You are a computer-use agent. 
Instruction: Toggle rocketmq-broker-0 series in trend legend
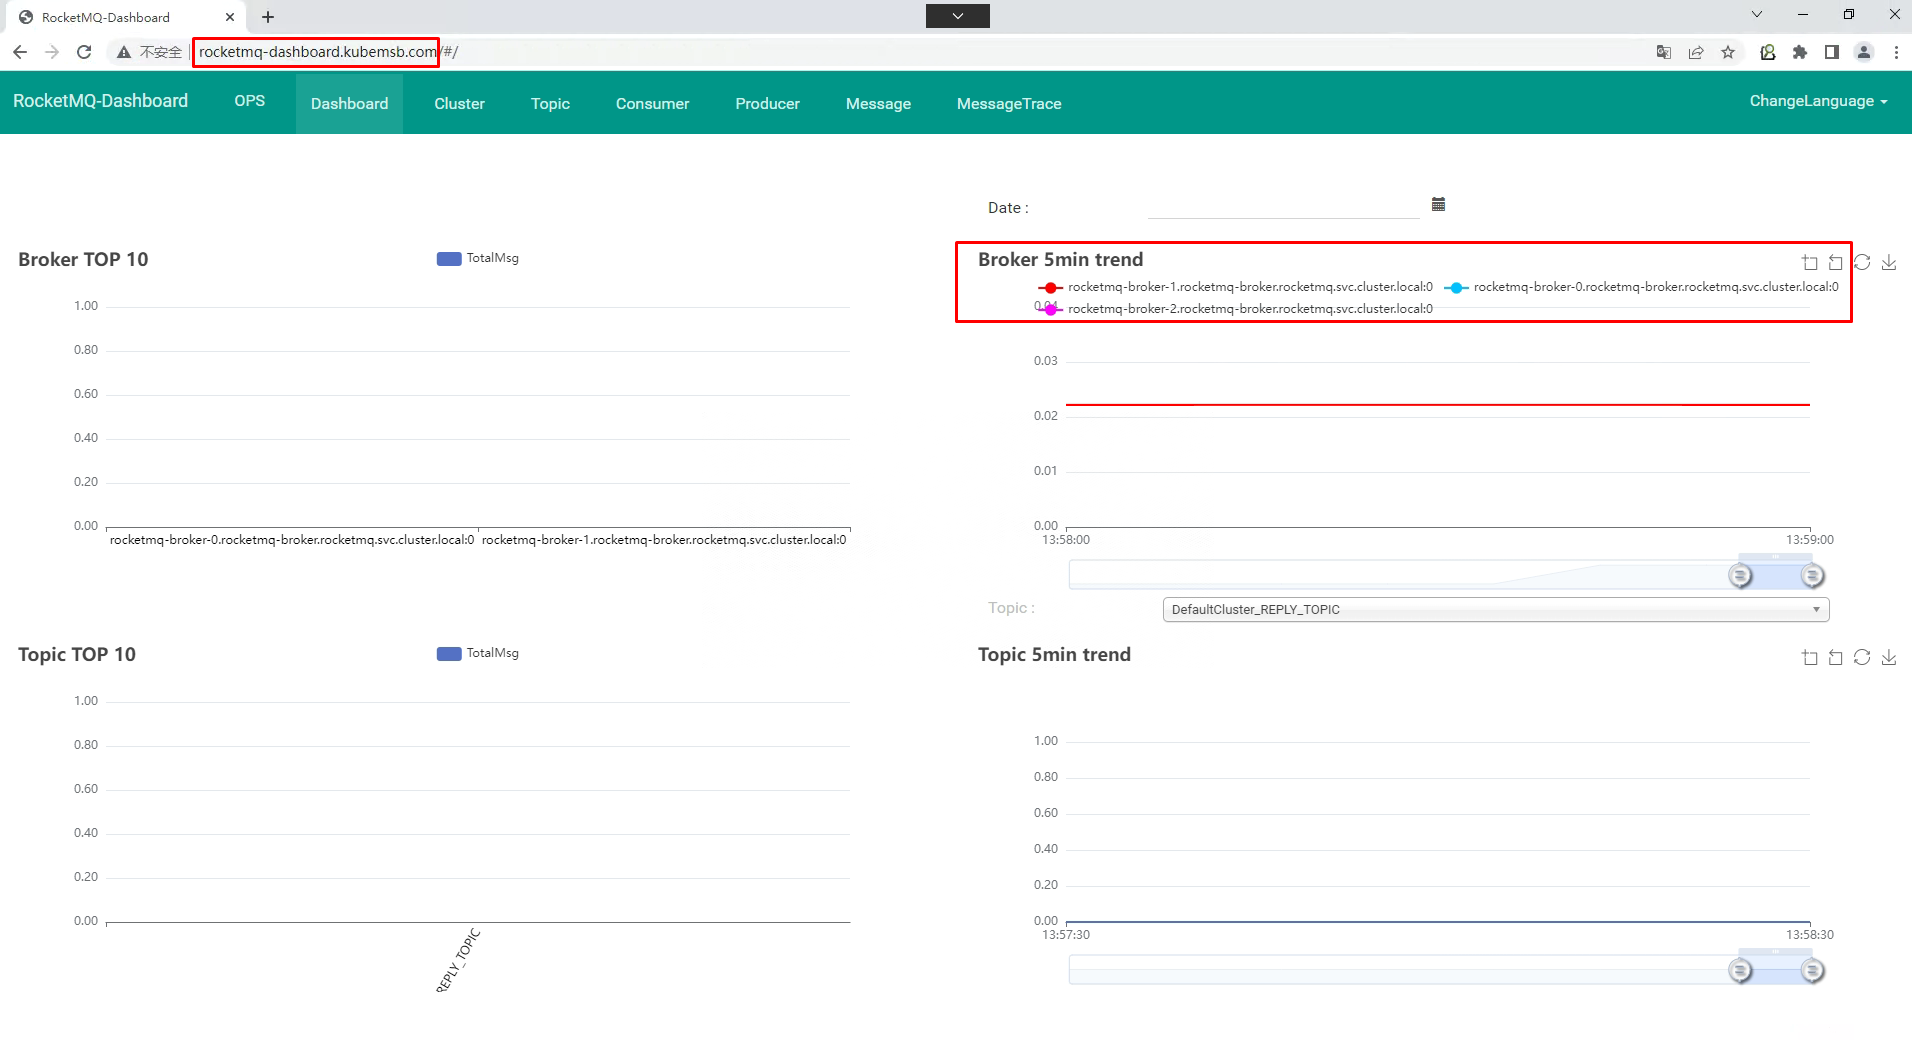(x=1642, y=287)
